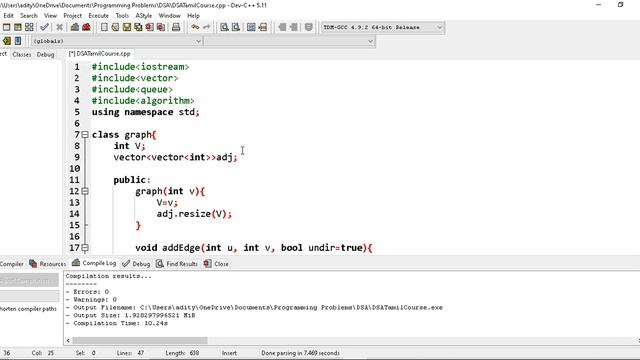Click the '#include<iostream>' line of code

click(x=140, y=67)
